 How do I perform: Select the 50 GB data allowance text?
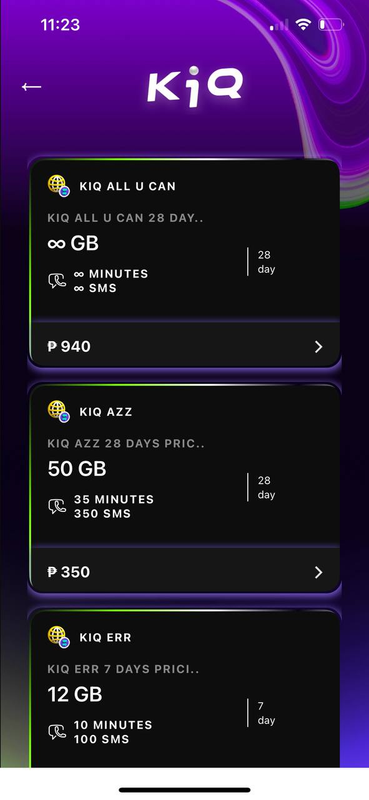tap(77, 469)
